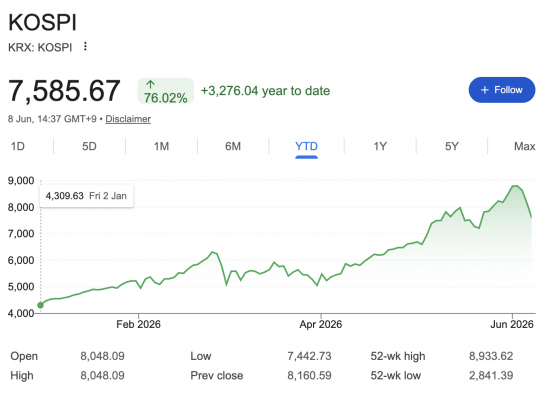Image resolution: width=550 pixels, height=400 pixels.
Task: Click the 4,000 y-axis label
Action: pos(21,313)
